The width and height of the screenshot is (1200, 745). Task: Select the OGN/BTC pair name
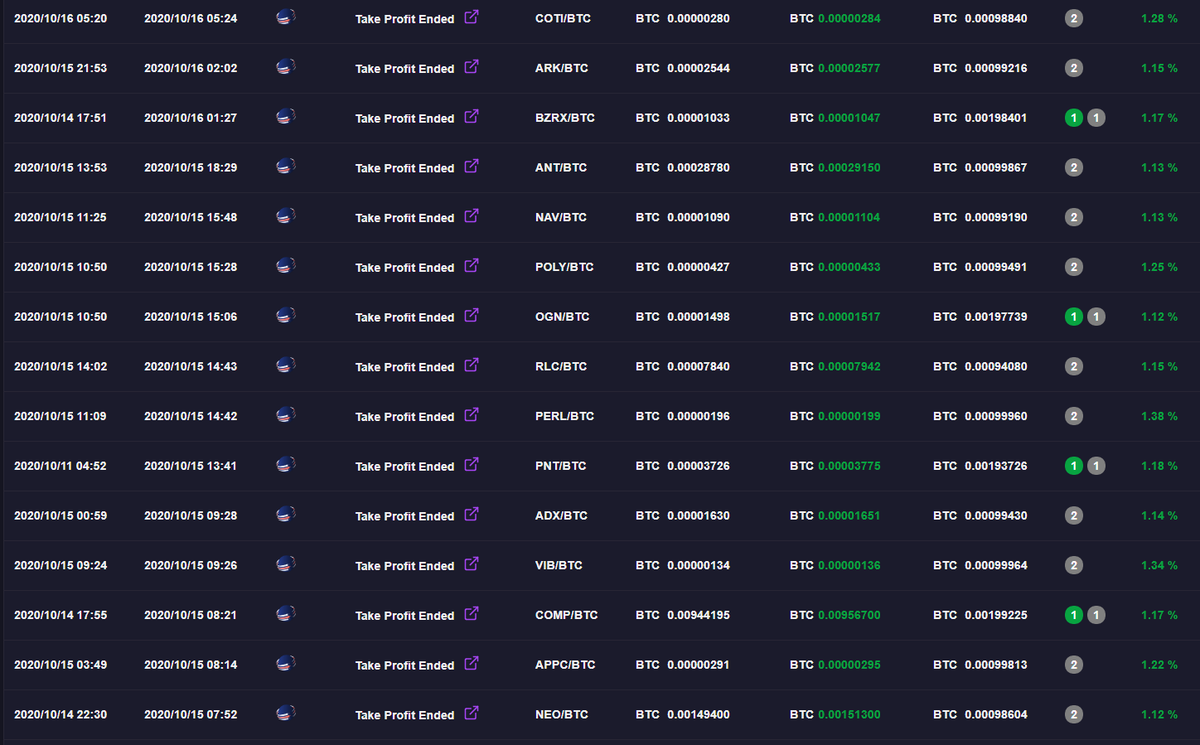point(562,317)
